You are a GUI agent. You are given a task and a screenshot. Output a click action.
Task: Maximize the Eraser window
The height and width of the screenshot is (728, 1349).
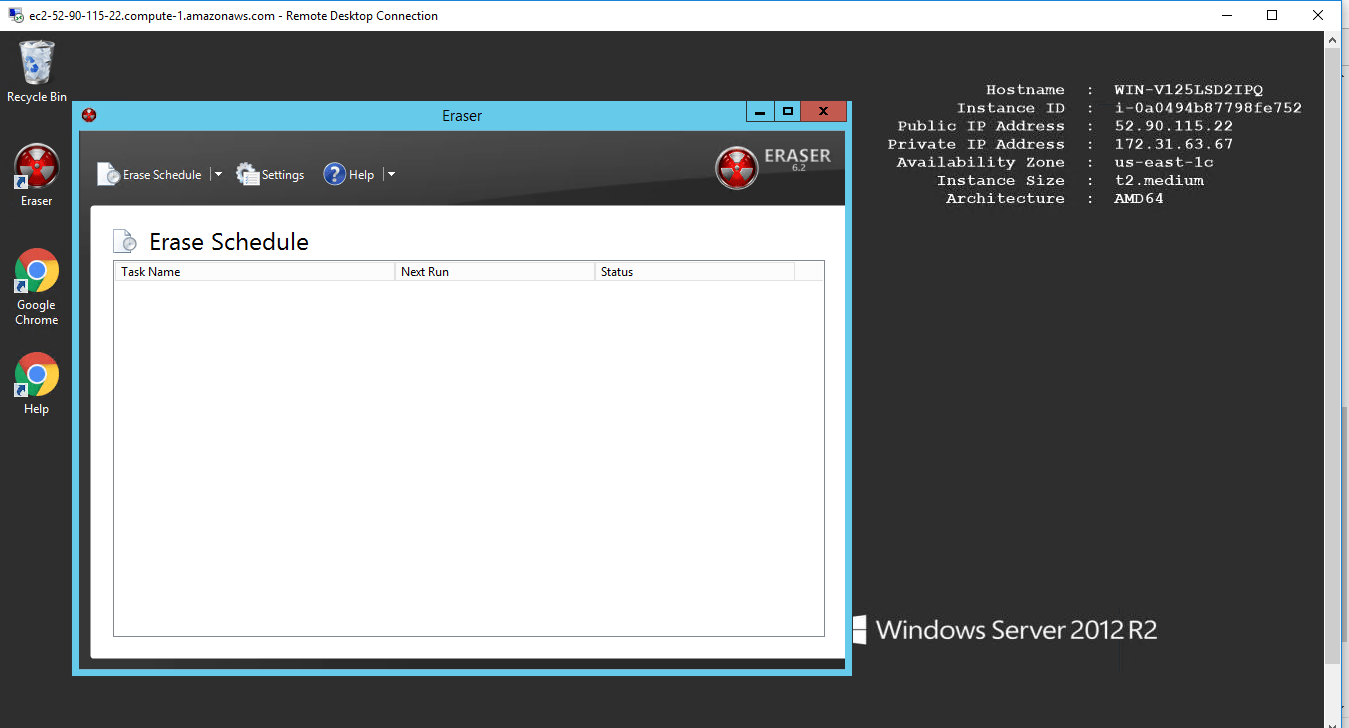(788, 112)
